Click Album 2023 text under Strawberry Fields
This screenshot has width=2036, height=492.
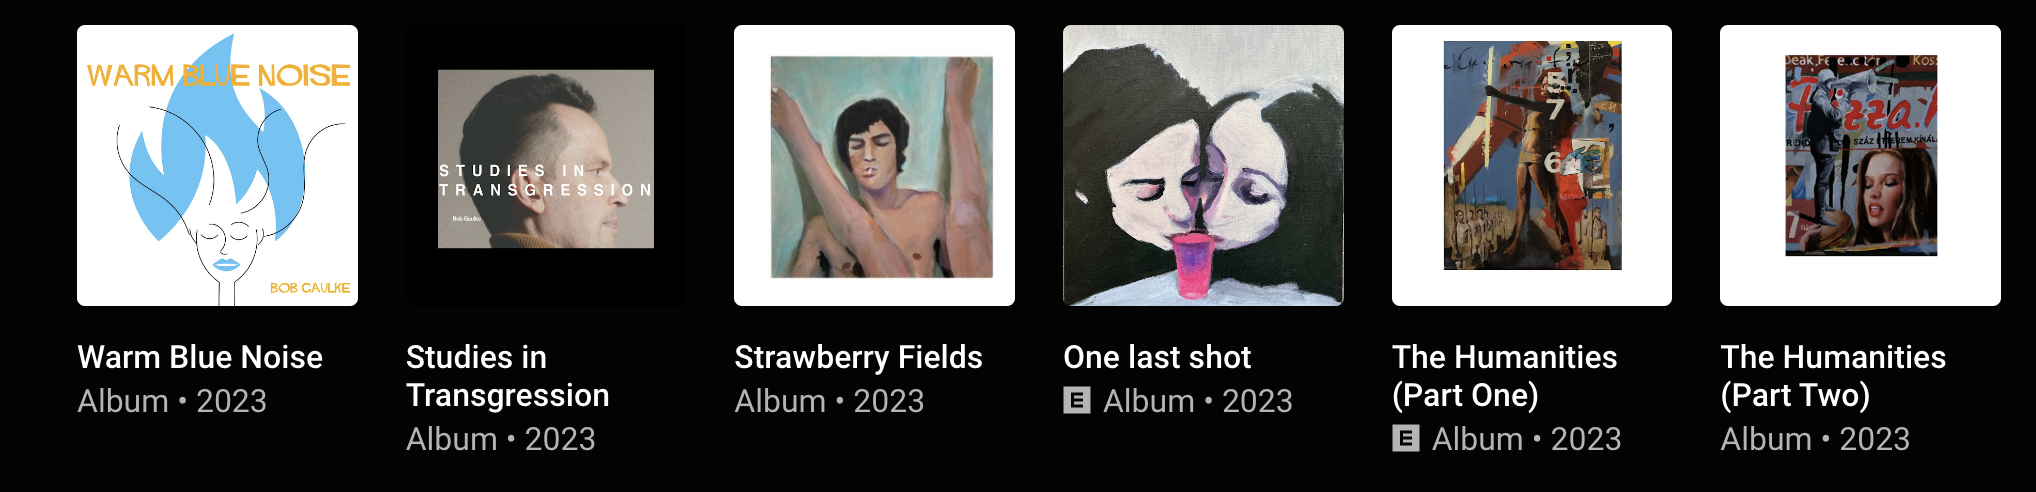pyautogui.click(x=829, y=401)
